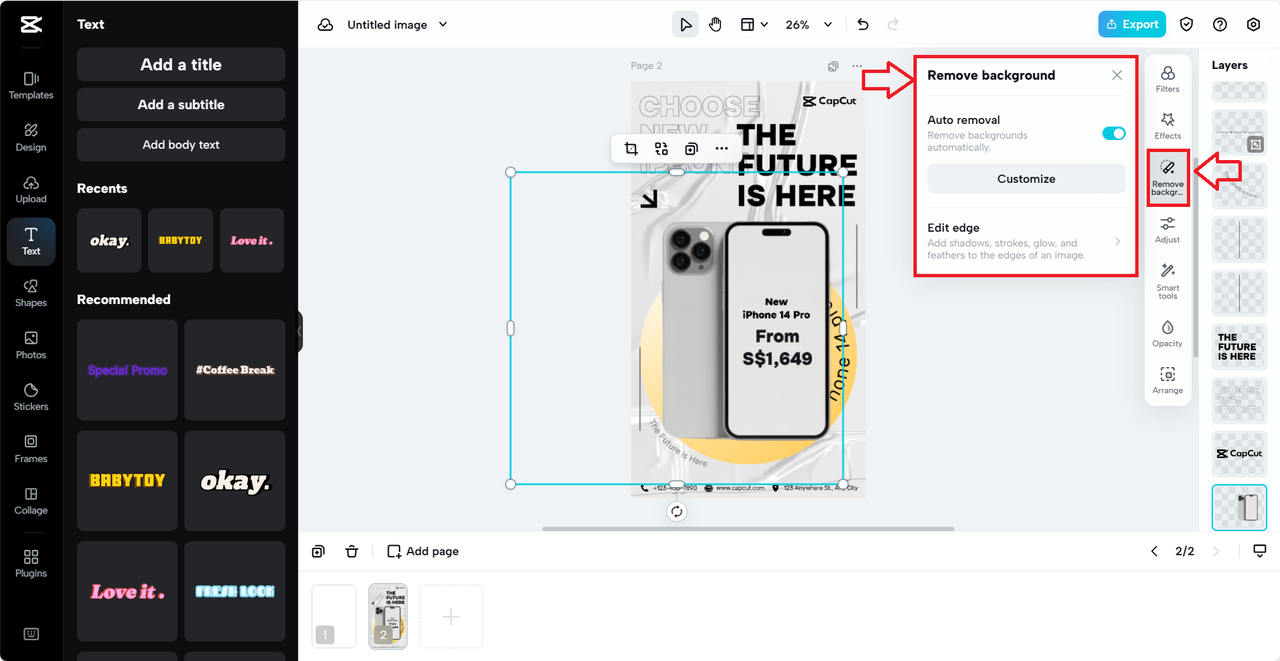Open the shield security icon
The width and height of the screenshot is (1280, 661).
point(1187,25)
